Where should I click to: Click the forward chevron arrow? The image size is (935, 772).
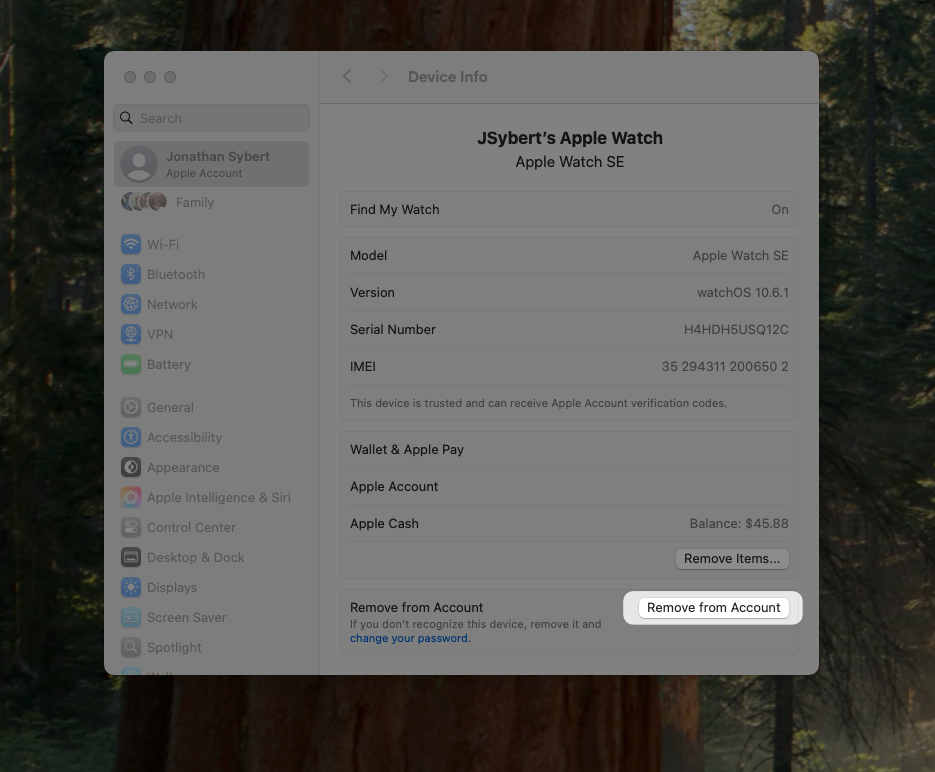pyautogui.click(x=383, y=77)
